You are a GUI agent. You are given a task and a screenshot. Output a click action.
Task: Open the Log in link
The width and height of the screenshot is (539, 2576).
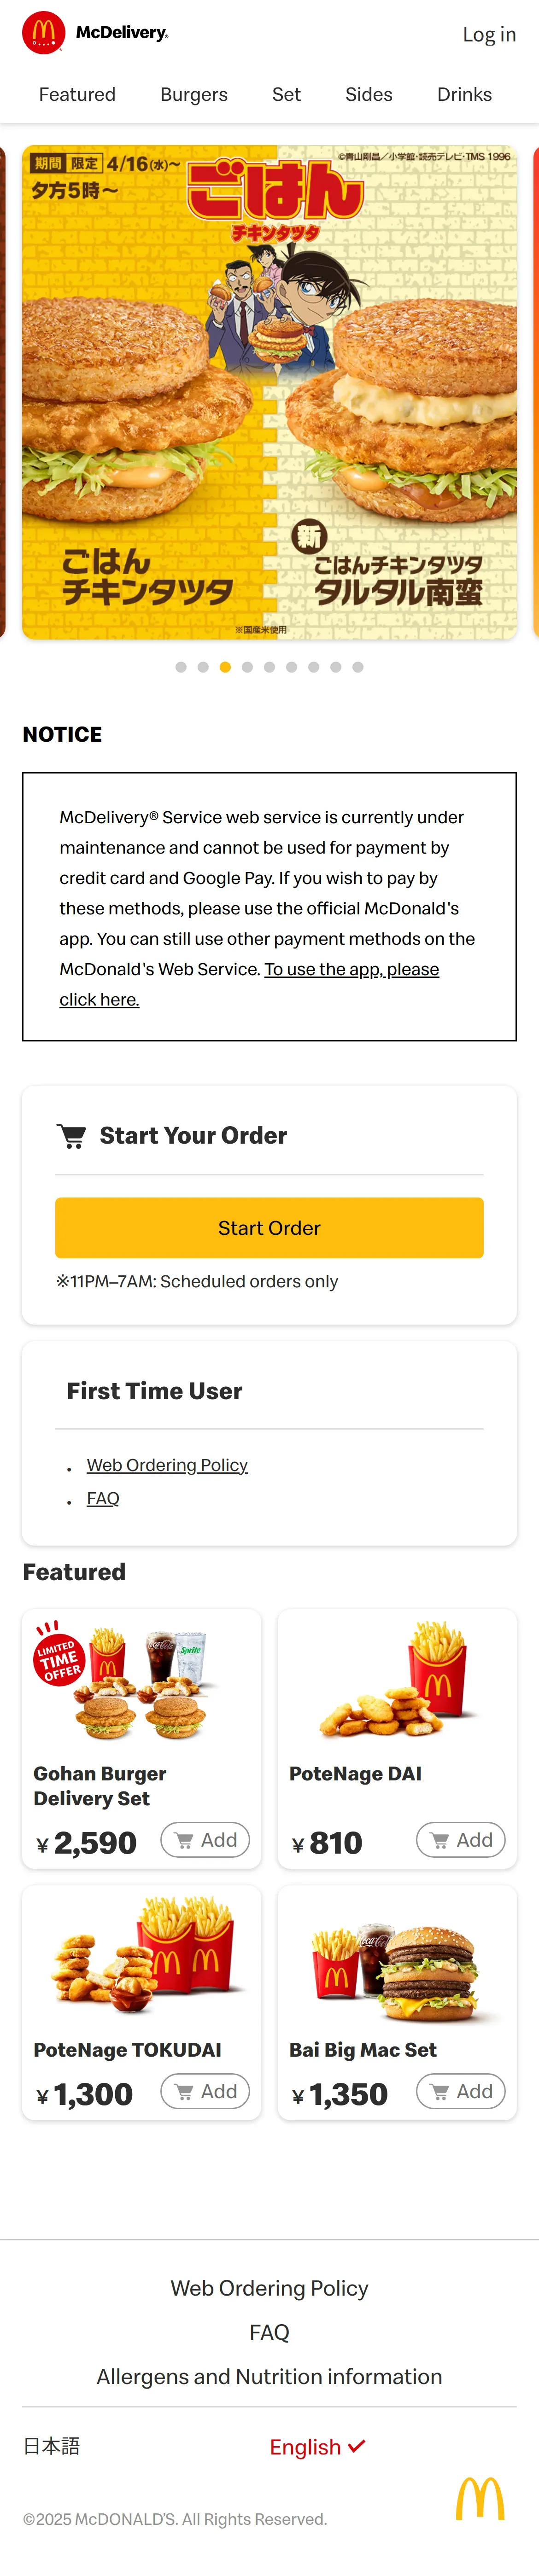(489, 34)
